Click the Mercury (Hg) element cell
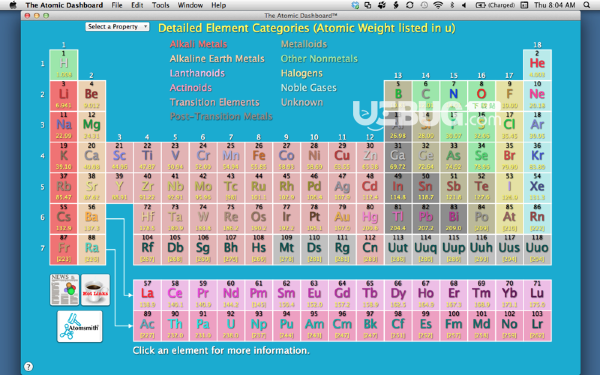Screen dimensions: 600x375 (370, 218)
